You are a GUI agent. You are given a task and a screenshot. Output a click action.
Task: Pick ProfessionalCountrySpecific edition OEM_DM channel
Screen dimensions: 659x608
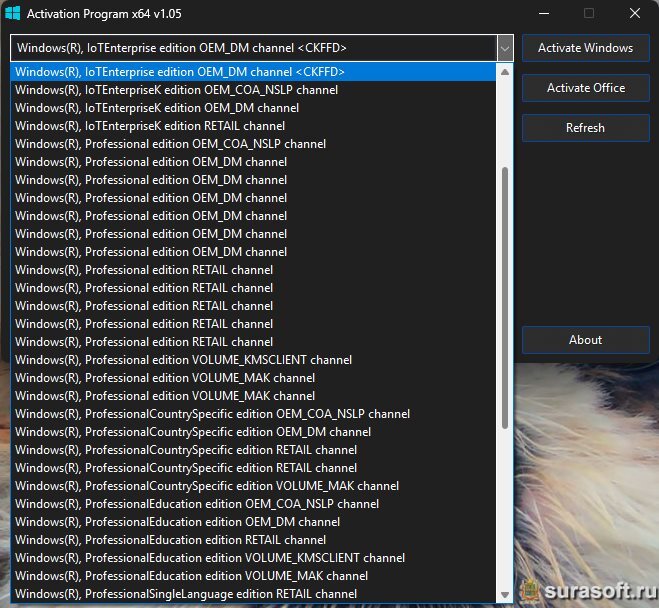[x=253, y=432]
